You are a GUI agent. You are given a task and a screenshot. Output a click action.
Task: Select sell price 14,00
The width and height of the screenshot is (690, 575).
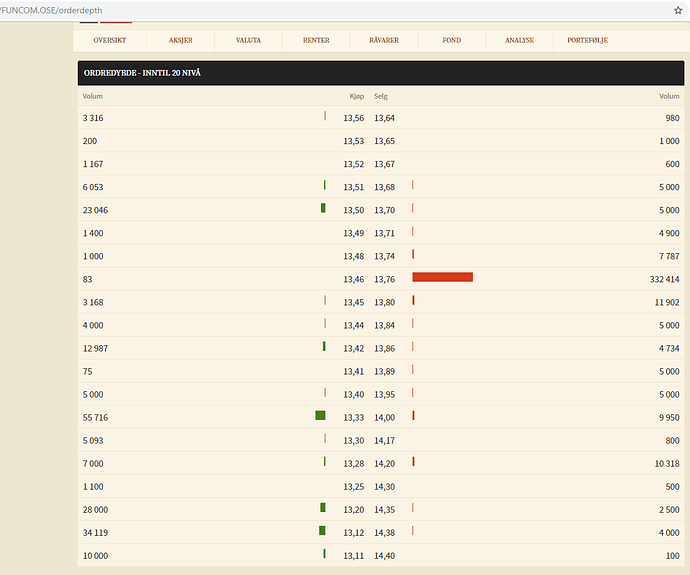click(385, 418)
